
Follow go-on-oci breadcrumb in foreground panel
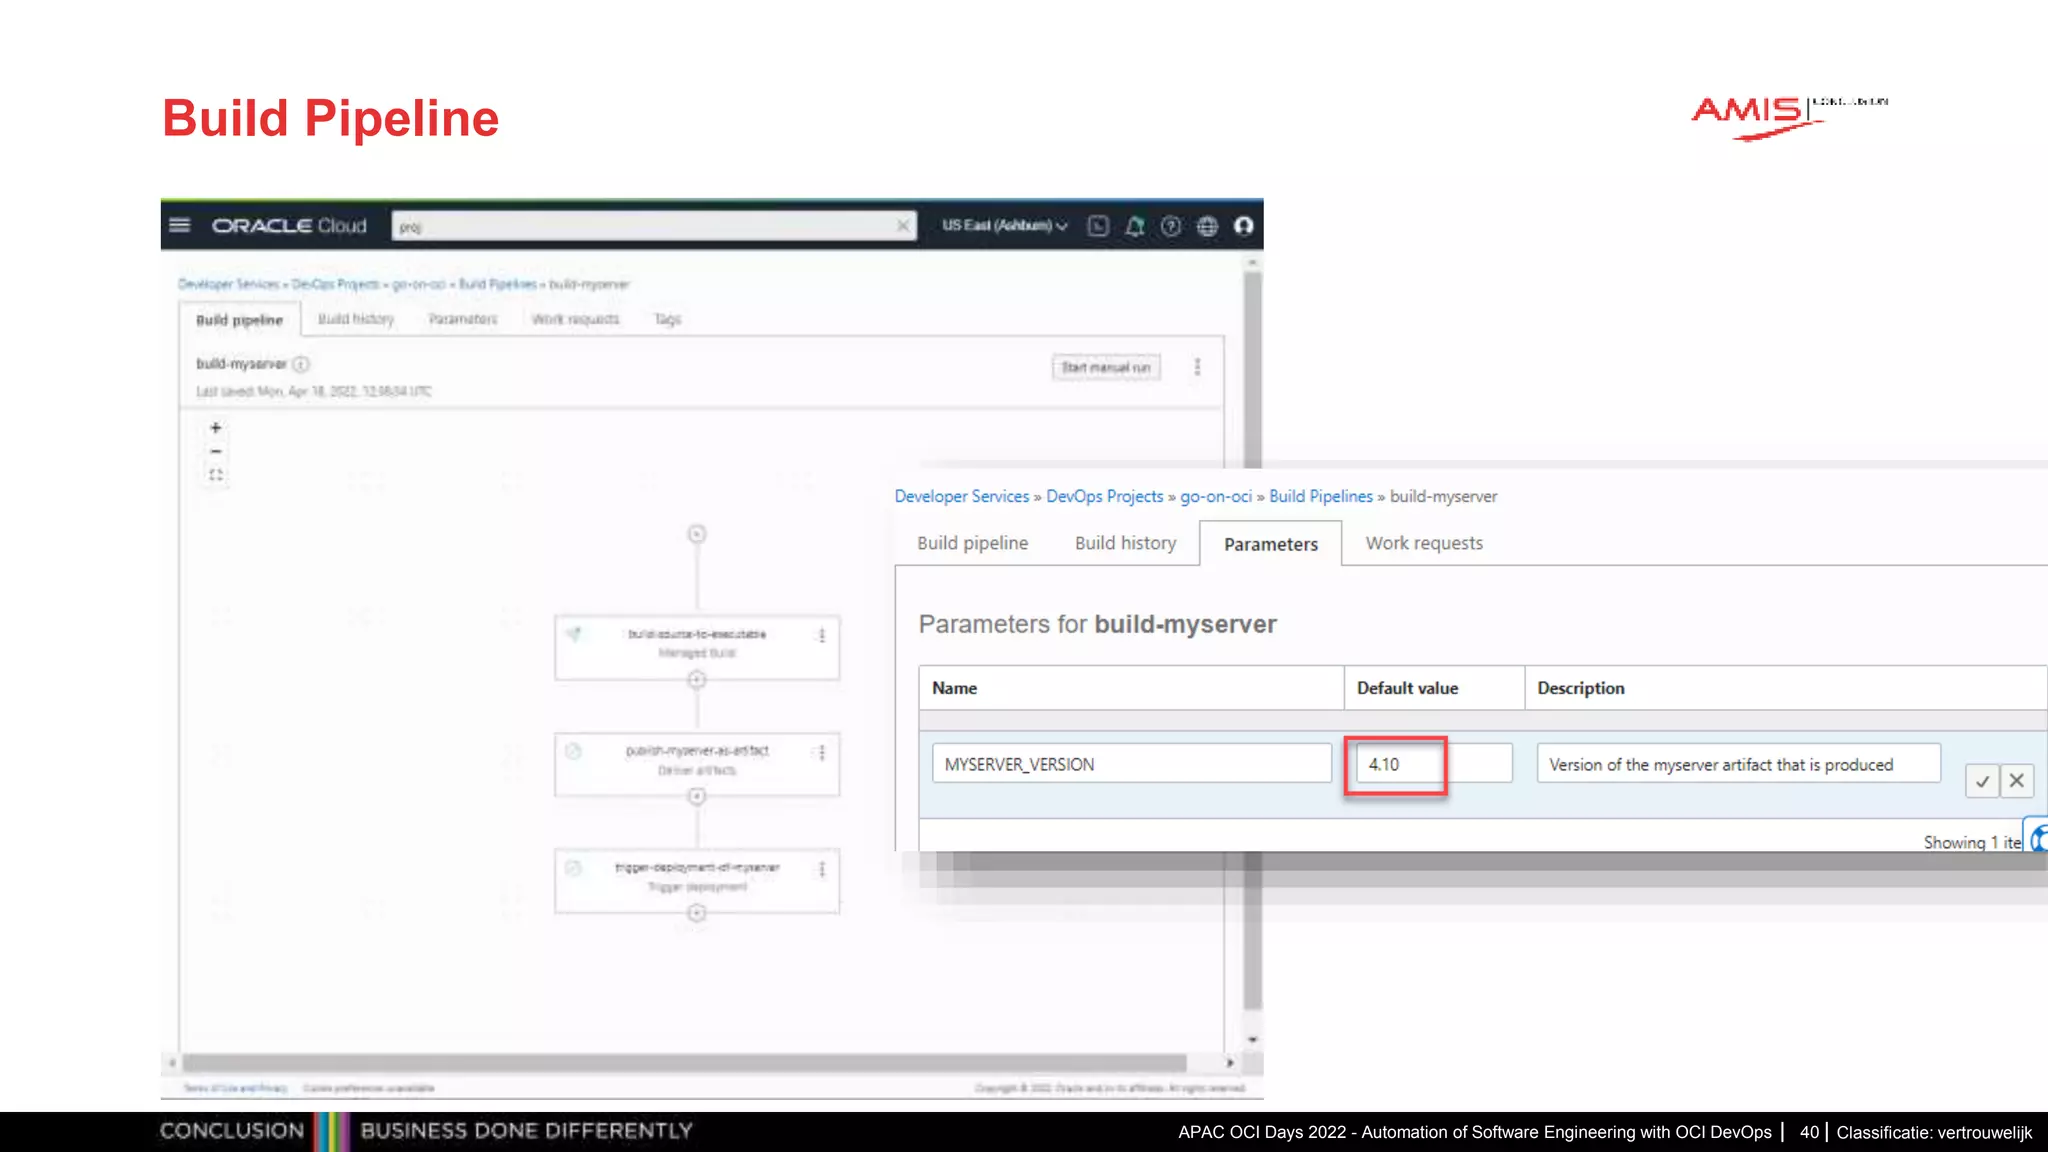1216,497
